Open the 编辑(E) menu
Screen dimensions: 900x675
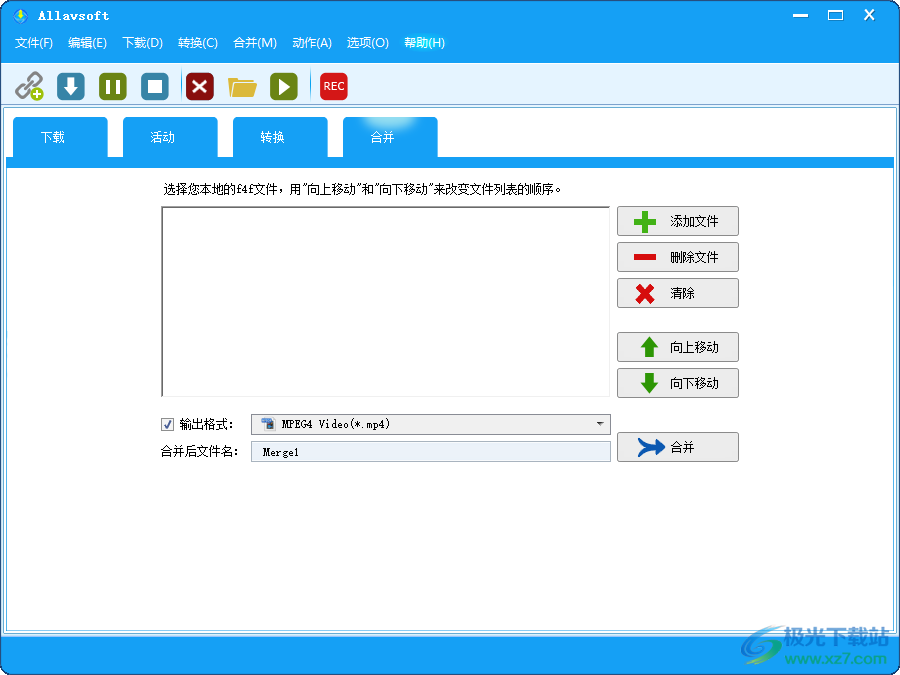pos(87,43)
